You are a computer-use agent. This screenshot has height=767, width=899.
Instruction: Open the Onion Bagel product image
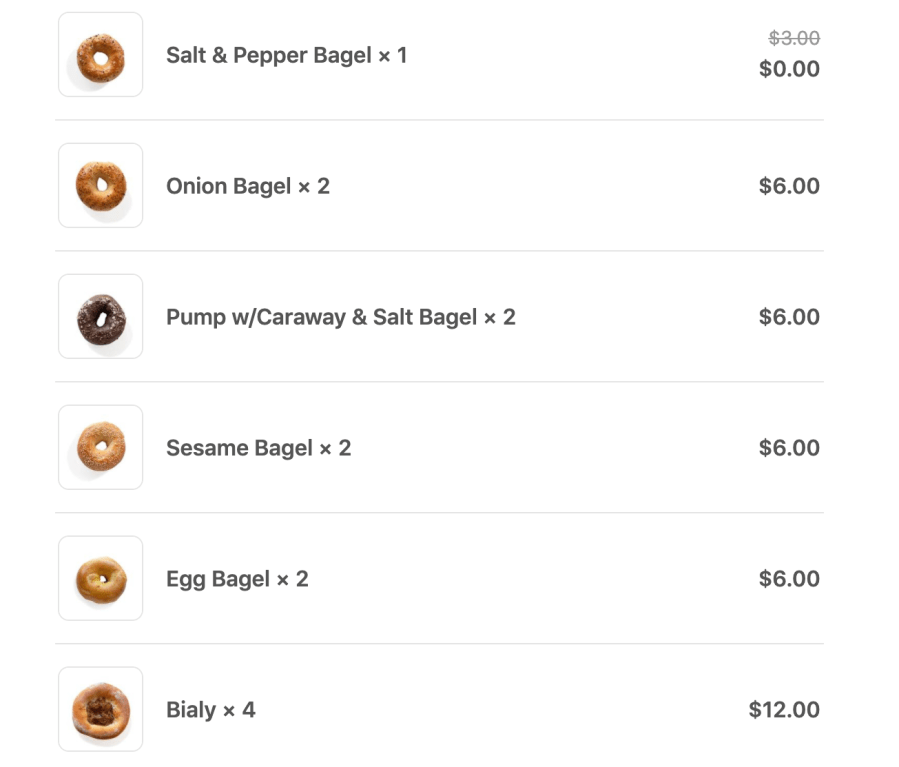point(100,186)
